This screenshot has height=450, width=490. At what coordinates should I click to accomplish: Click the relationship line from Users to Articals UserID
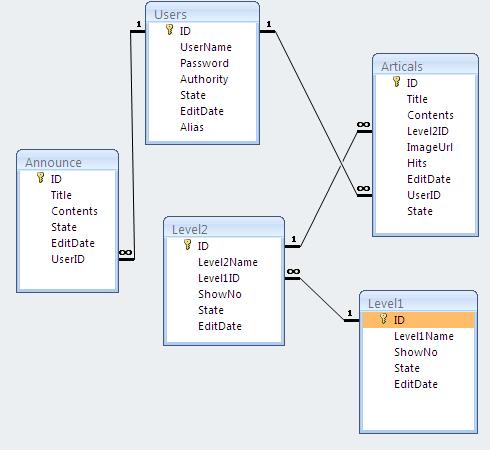click(x=316, y=113)
